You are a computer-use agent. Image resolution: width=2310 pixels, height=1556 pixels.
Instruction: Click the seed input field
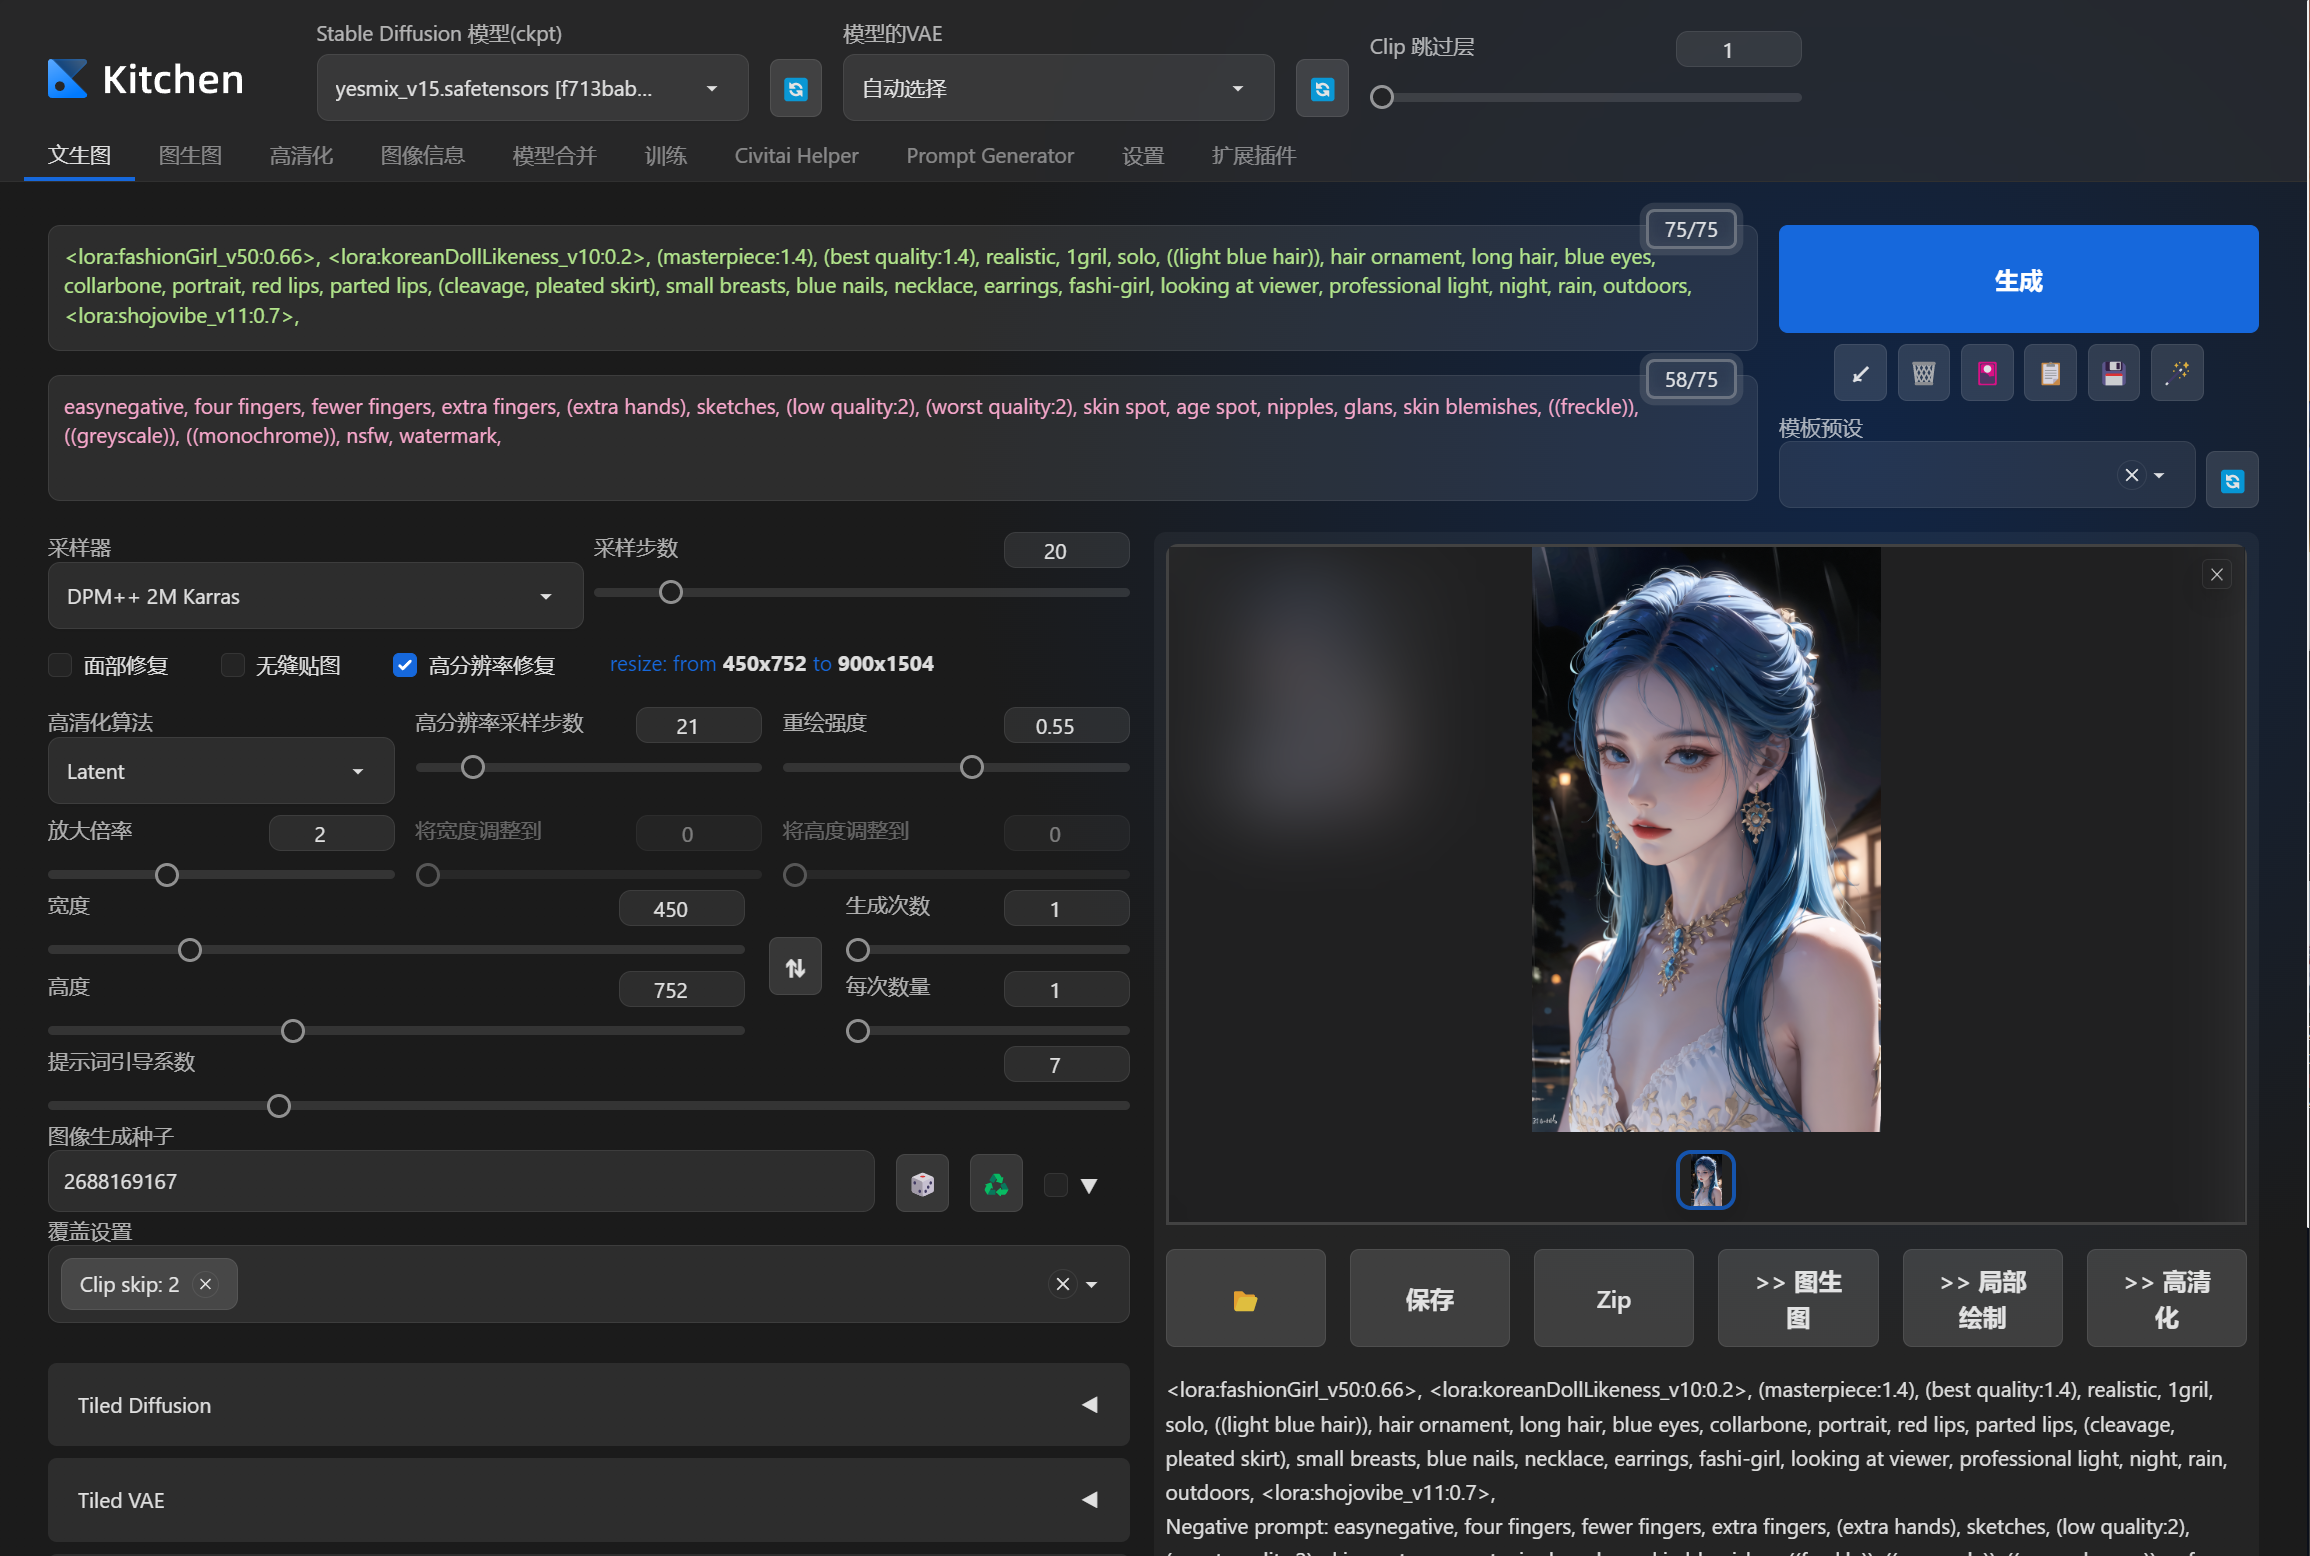pos(461,1181)
